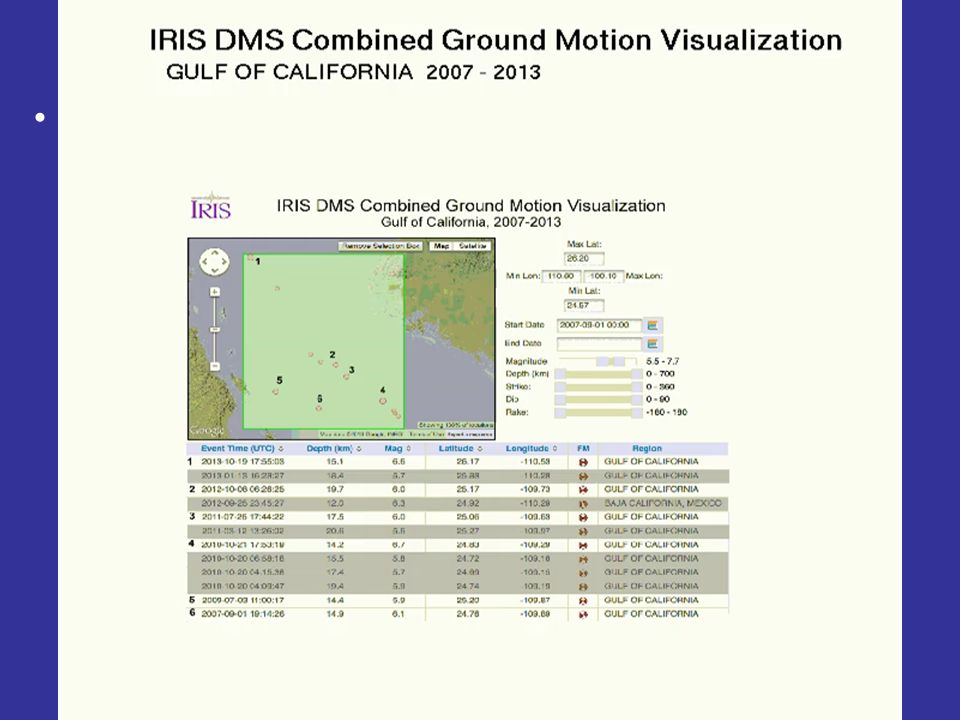Screen dimensions: 960x720
Task: Click the depth value 19.7 cell
Action: click(336, 490)
